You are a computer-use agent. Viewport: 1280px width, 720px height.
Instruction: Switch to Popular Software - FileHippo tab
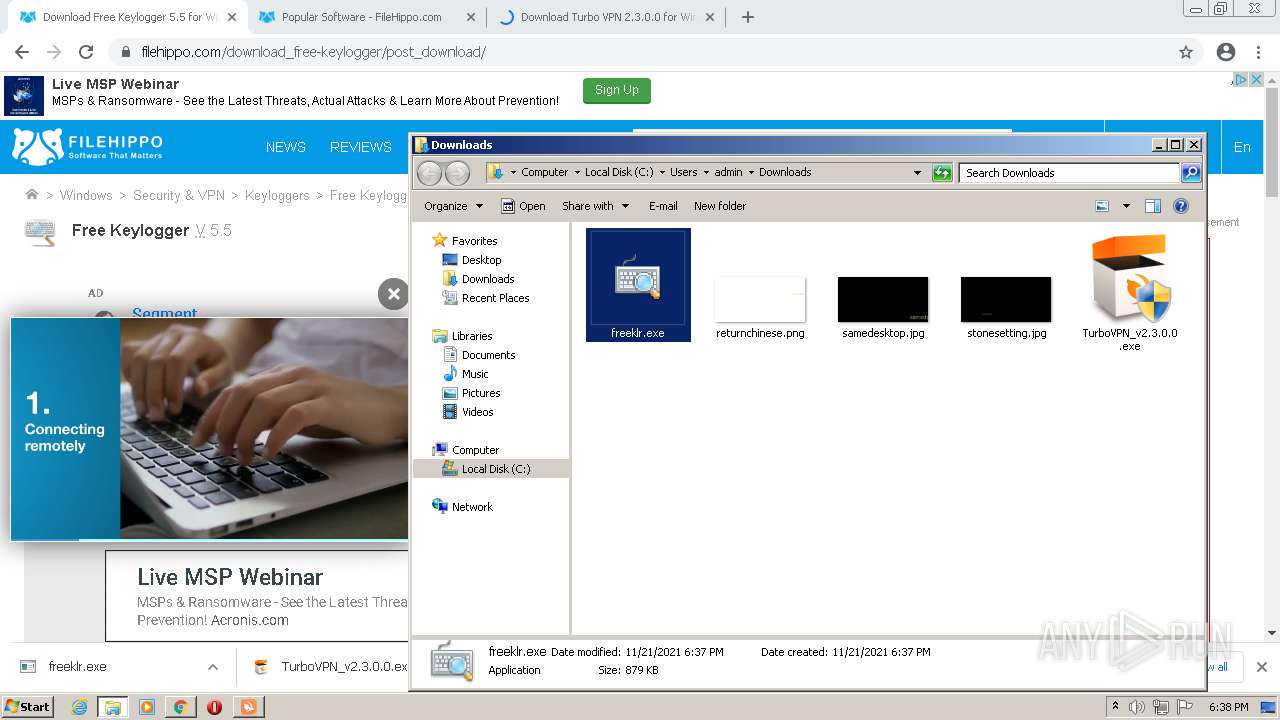click(361, 17)
